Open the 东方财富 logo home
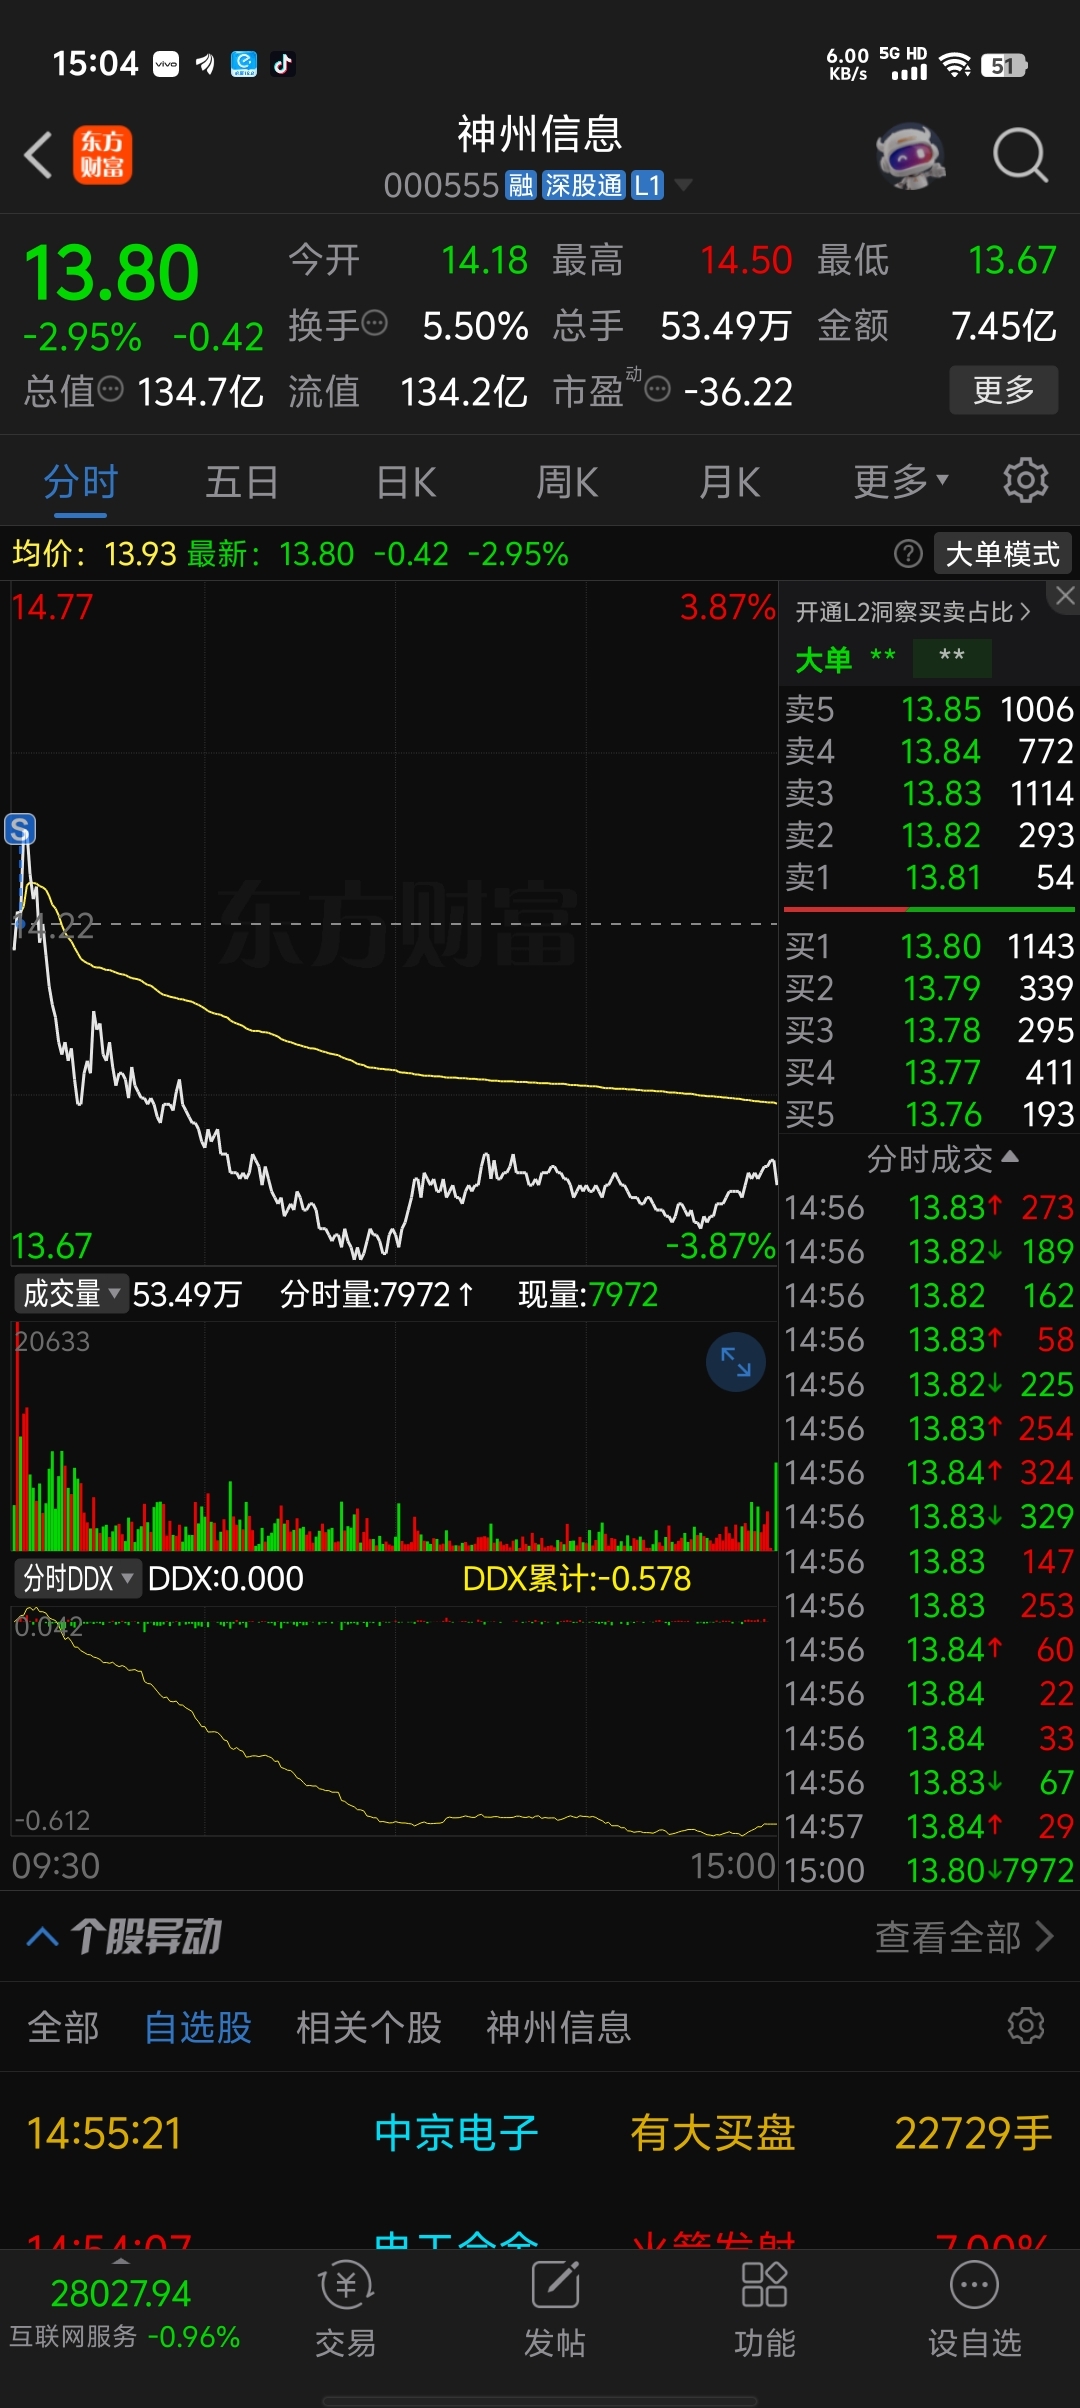 click(102, 155)
